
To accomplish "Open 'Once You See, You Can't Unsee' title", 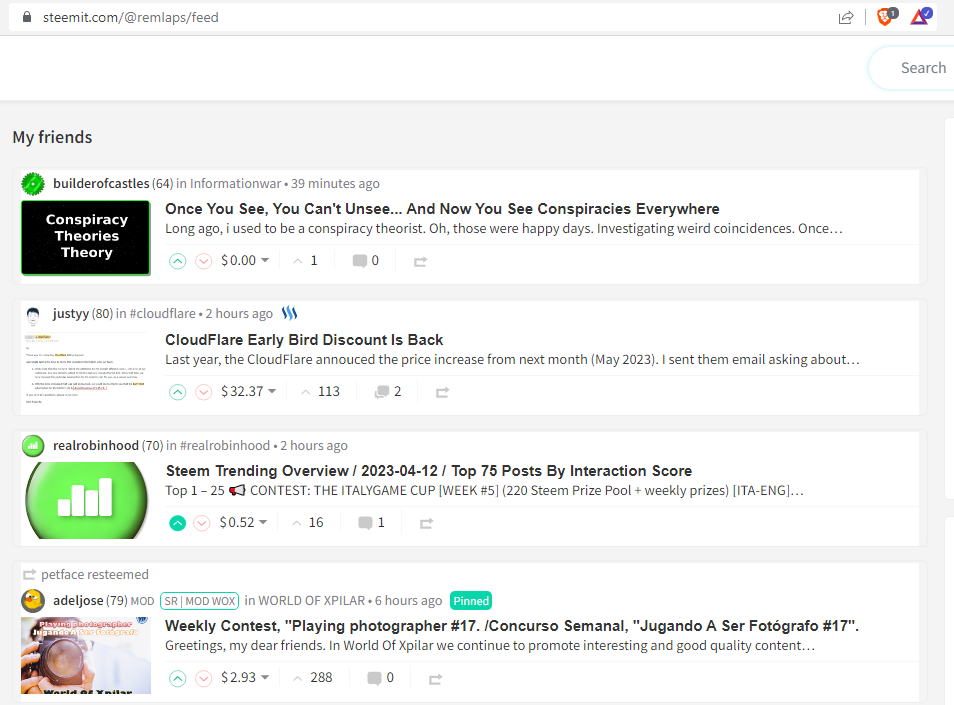I will click(442, 209).
